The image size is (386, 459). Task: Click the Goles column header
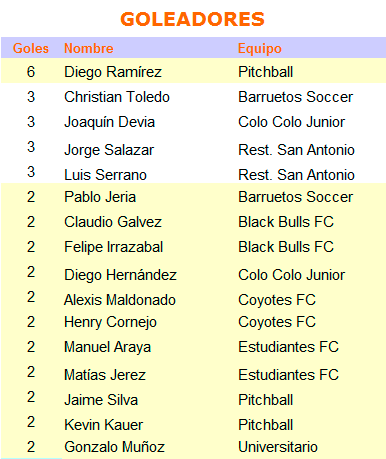[31, 48]
